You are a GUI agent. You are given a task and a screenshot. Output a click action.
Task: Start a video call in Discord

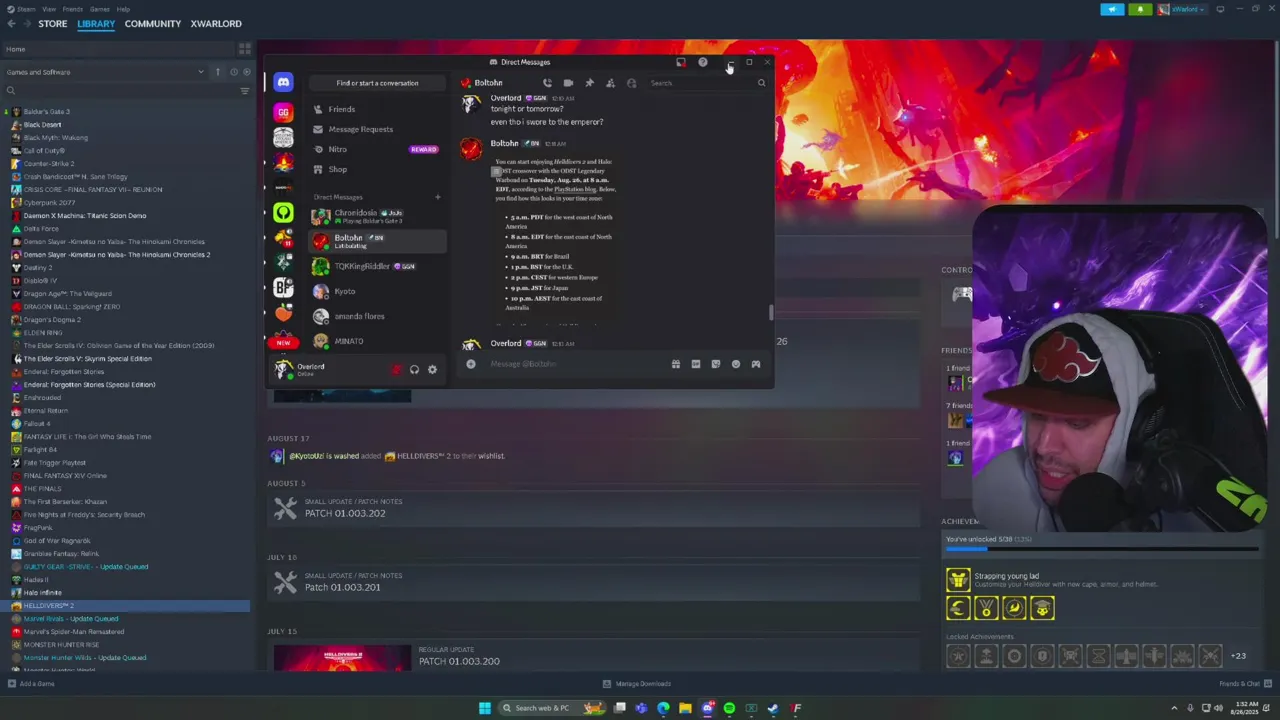pyautogui.click(x=568, y=83)
